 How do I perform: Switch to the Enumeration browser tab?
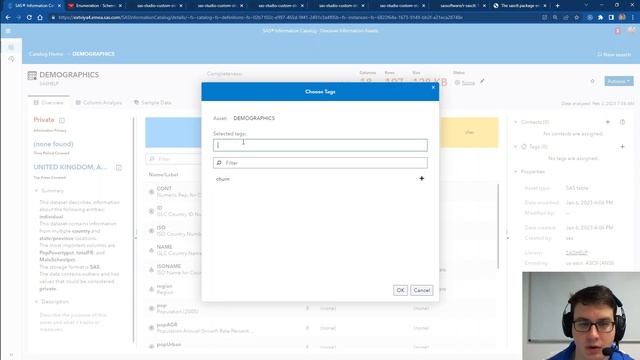tap(95, 6)
